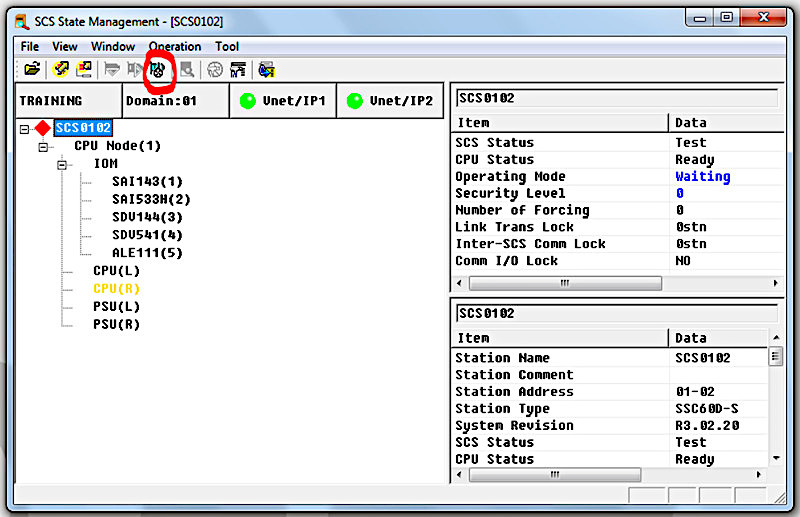Click the Data column header in upper table
Image resolution: width=800 pixels, height=517 pixels.
click(726, 123)
